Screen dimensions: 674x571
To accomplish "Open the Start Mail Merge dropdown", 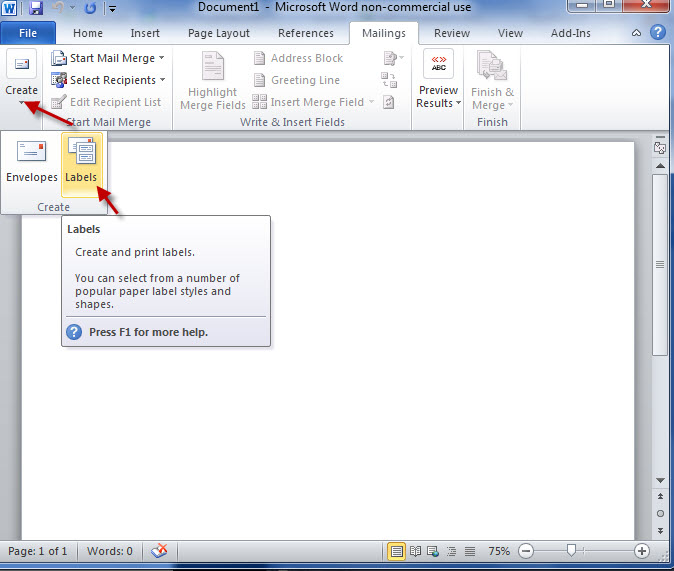I will tap(107, 58).
